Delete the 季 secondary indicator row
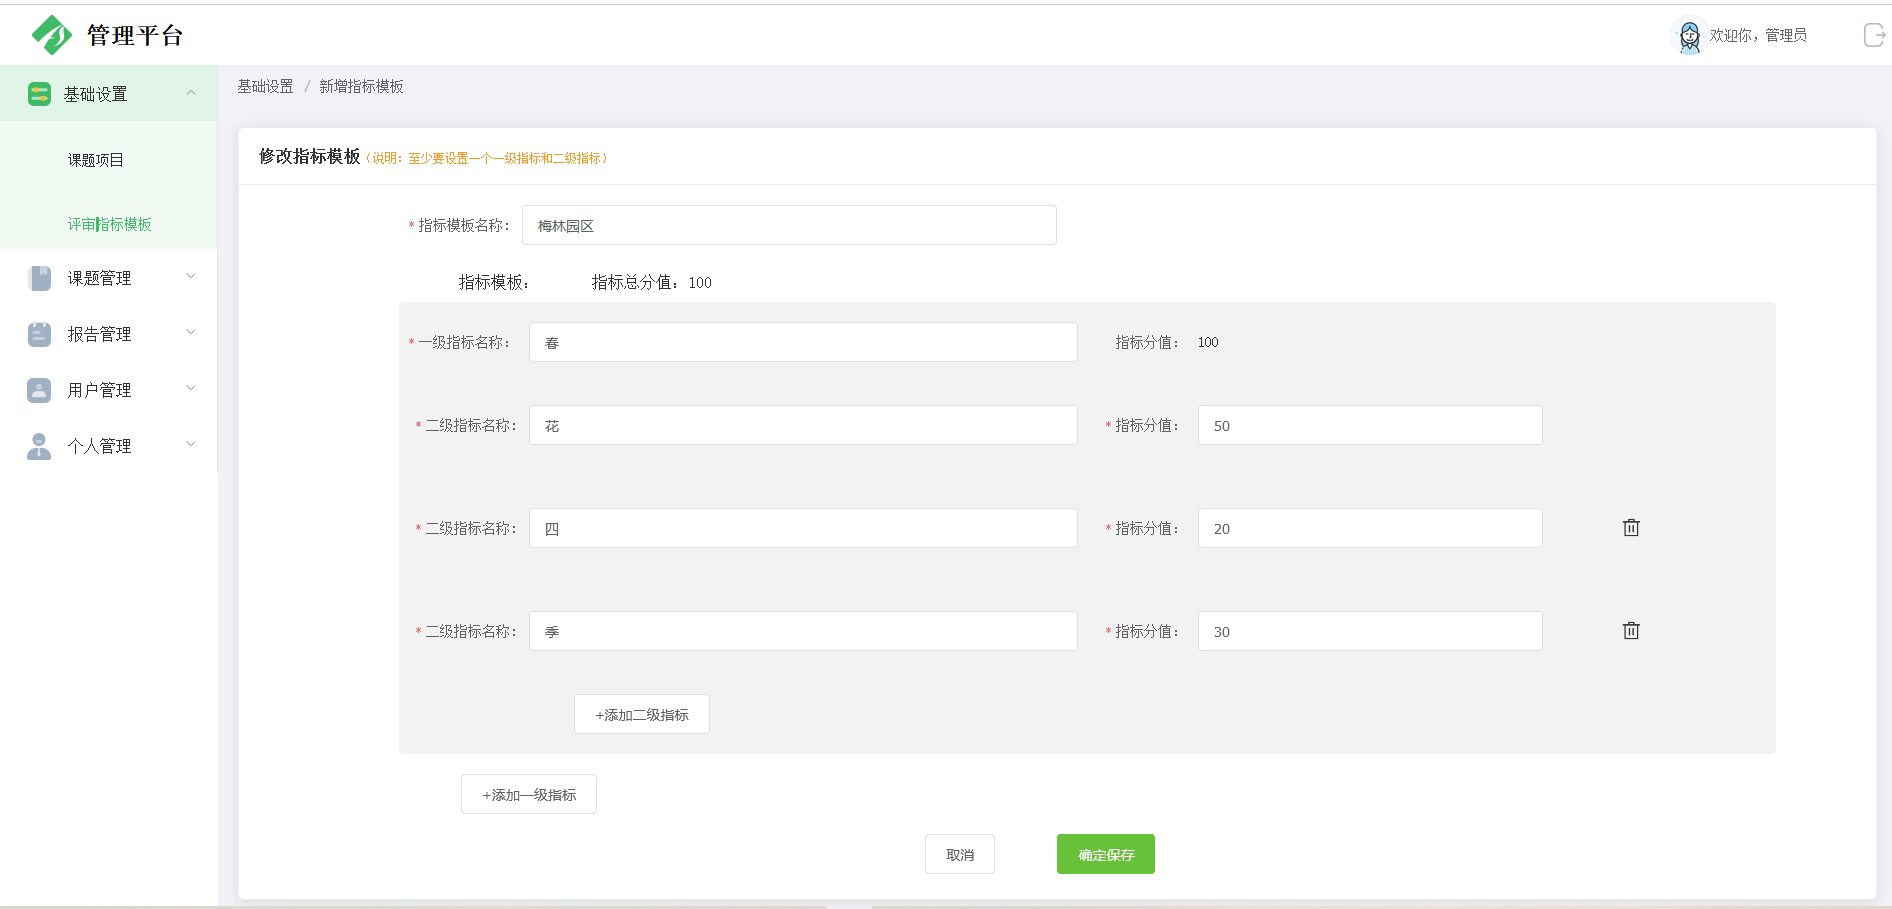The height and width of the screenshot is (909, 1892). (1631, 630)
